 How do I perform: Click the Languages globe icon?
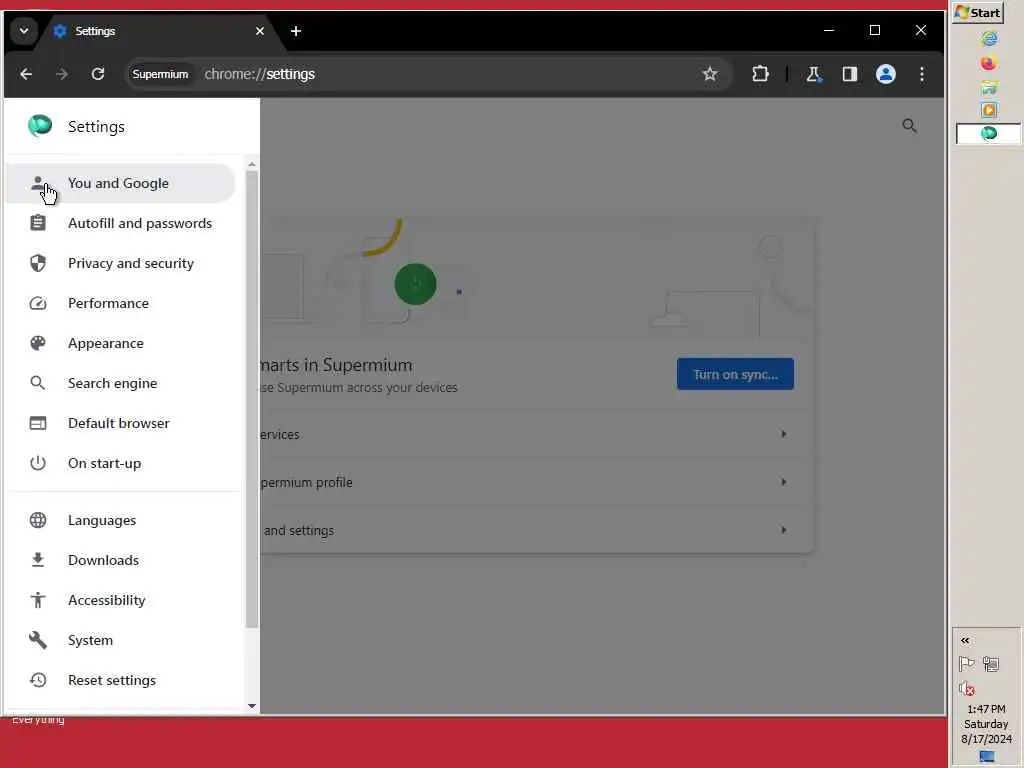pyautogui.click(x=38, y=520)
